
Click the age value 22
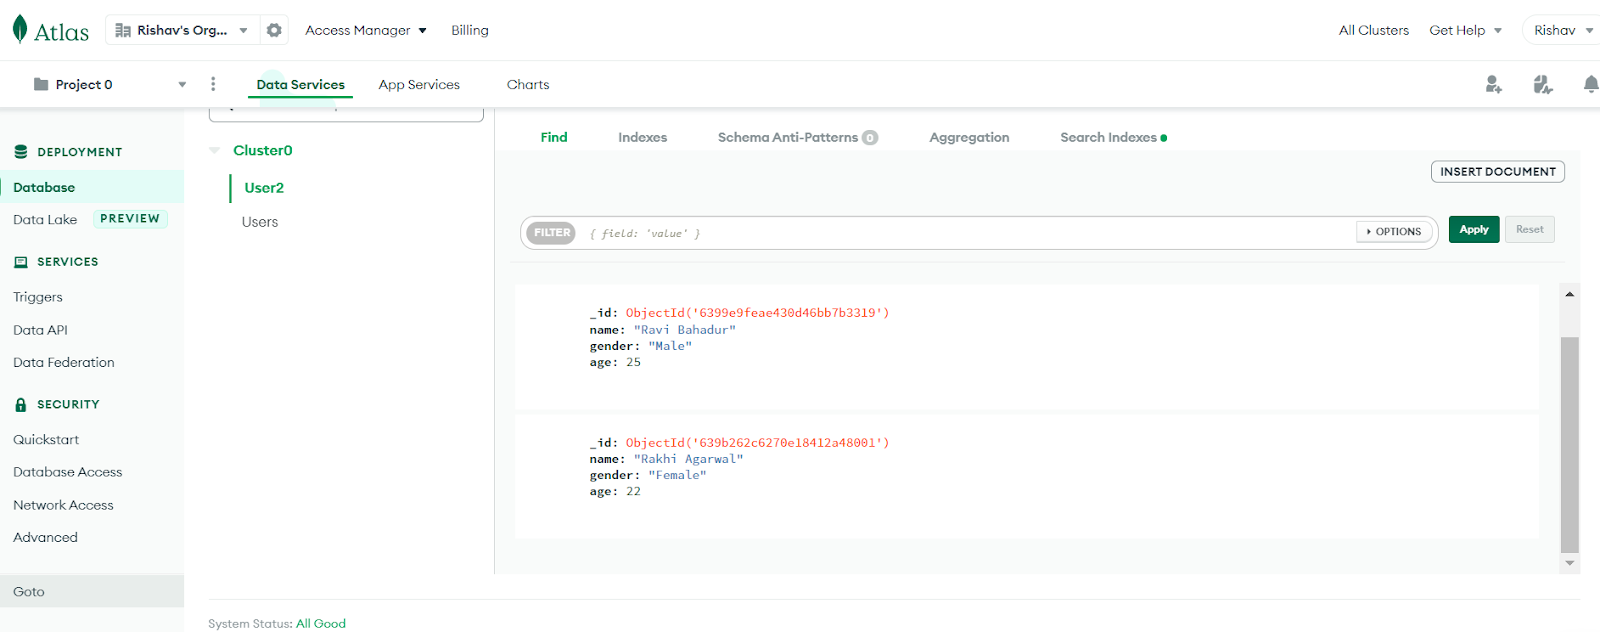634,491
